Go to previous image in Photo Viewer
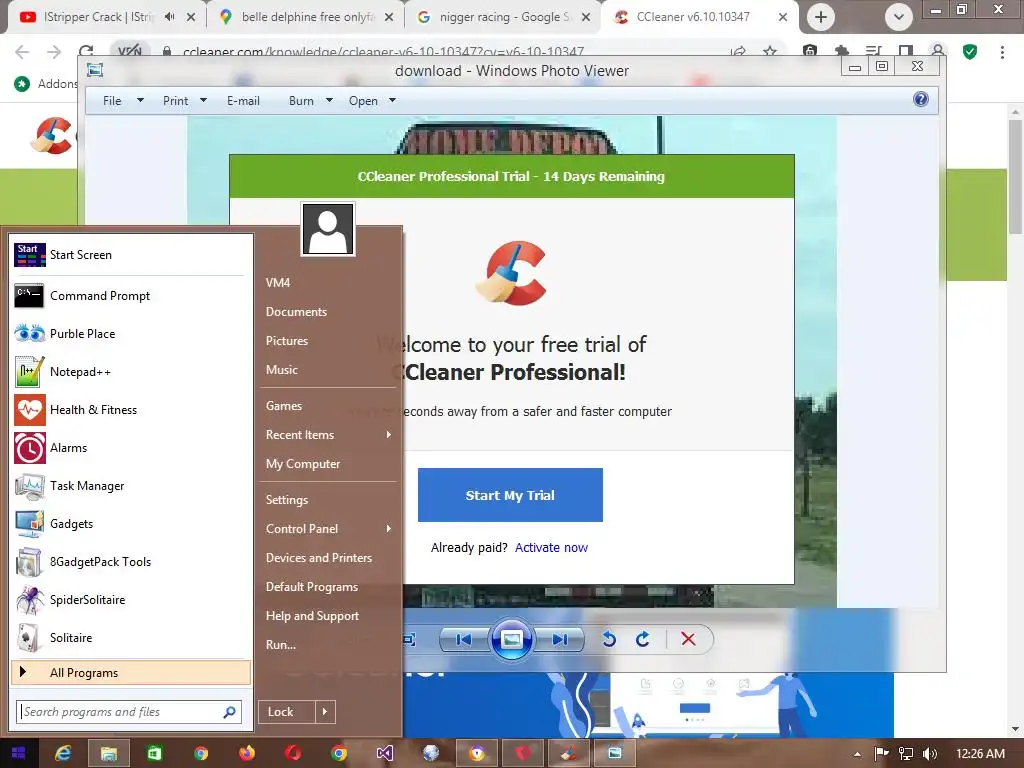The image size is (1024, 768). [464, 639]
